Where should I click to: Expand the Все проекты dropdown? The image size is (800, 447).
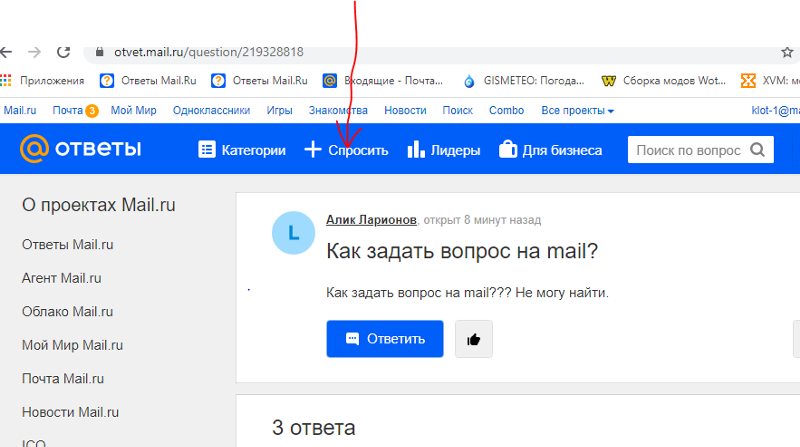tap(578, 110)
